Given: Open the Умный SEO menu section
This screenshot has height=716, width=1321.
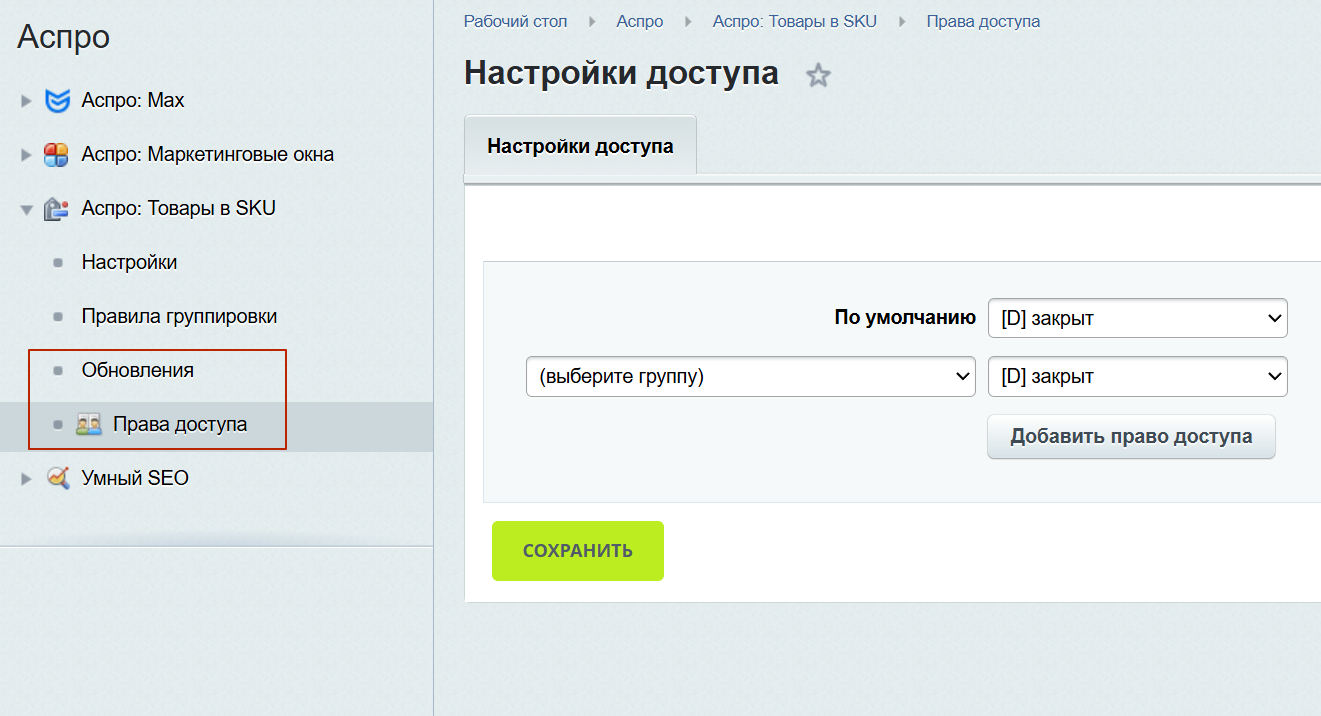Looking at the screenshot, I should click(135, 478).
